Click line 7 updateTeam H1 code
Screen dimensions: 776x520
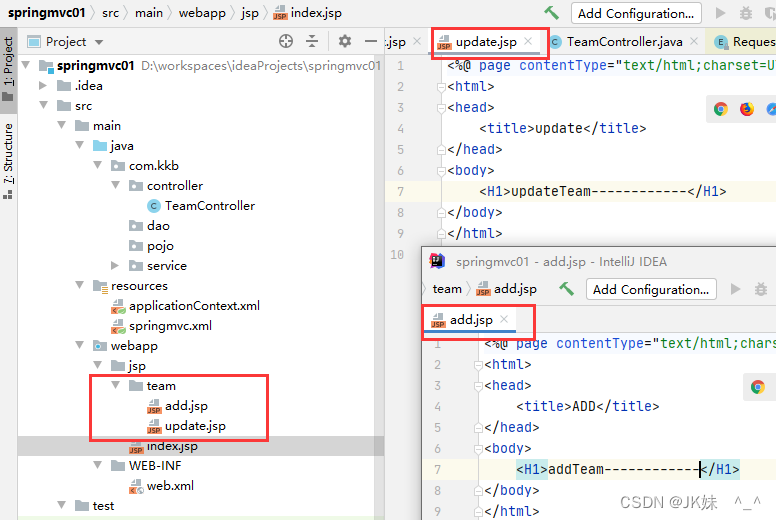pyautogui.click(x=603, y=191)
